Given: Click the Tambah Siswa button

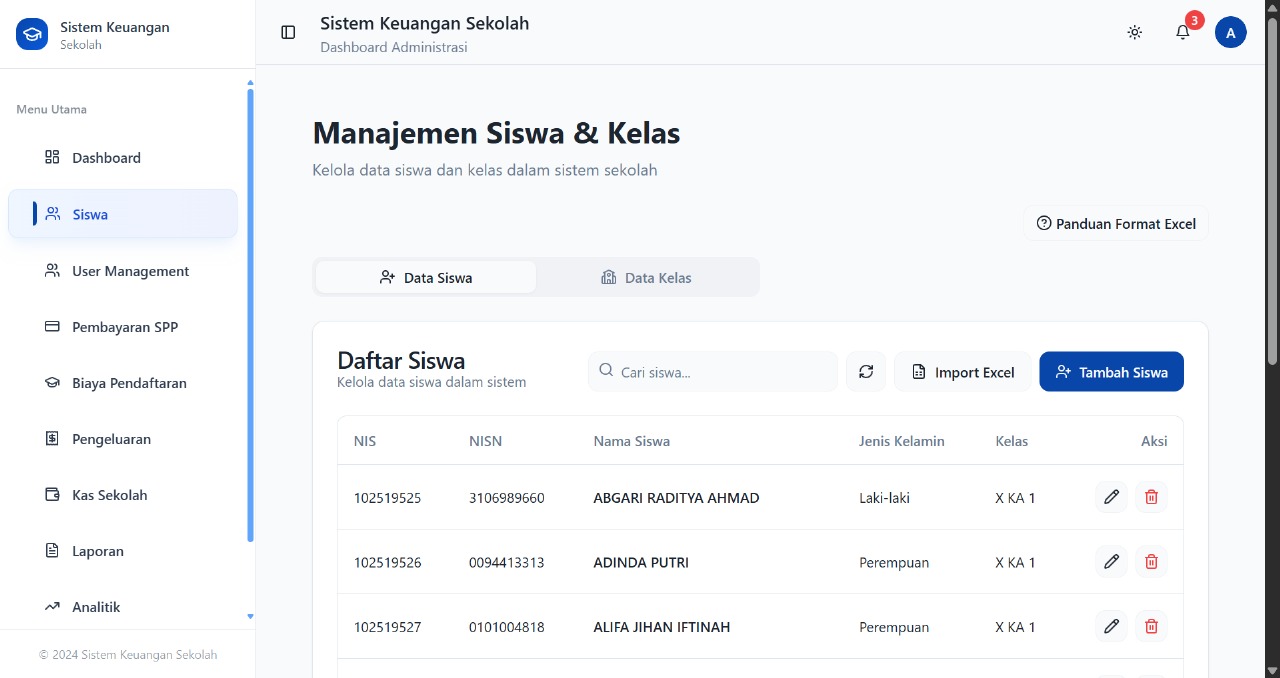Looking at the screenshot, I should point(1112,372).
